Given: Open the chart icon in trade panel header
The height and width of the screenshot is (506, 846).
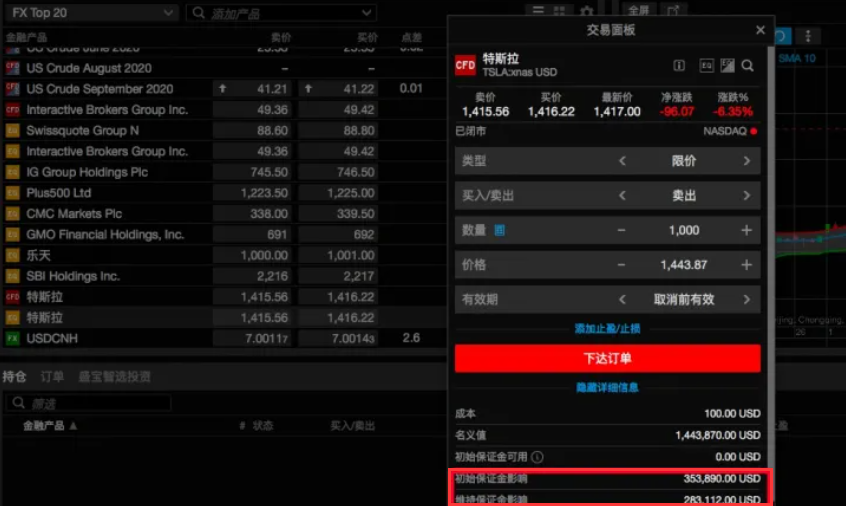Looking at the screenshot, I should click(727, 66).
